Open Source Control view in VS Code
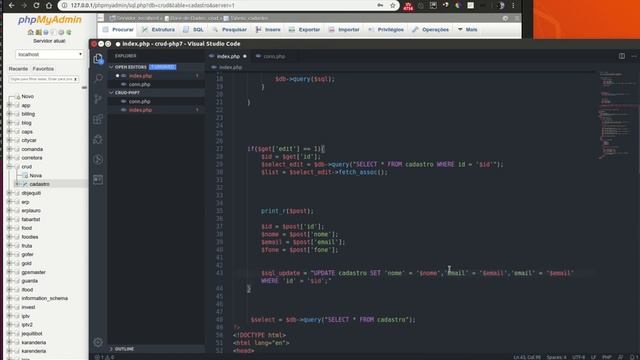 [x=98, y=99]
